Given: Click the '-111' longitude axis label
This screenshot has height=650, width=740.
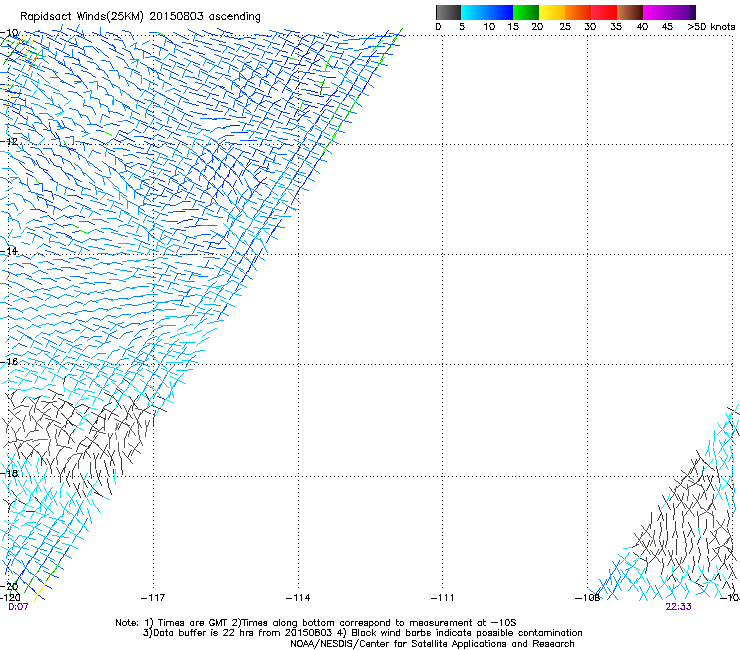Looking at the screenshot, I should [x=442, y=598].
